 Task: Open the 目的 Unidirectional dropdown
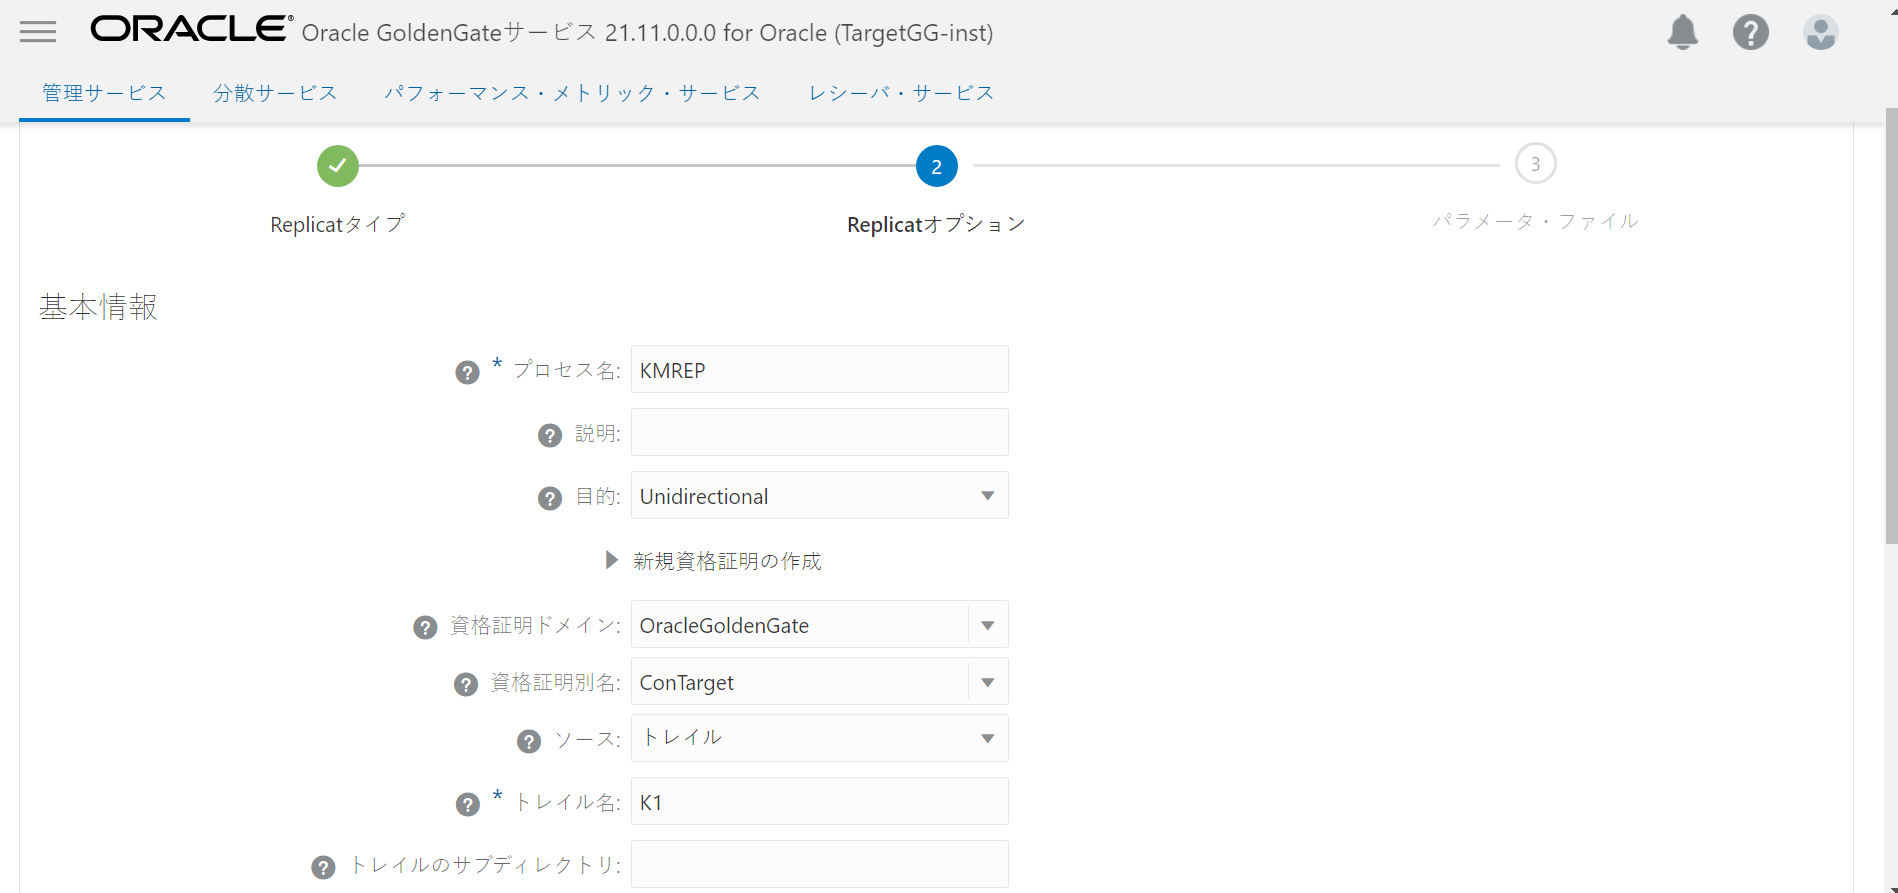tap(820, 495)
